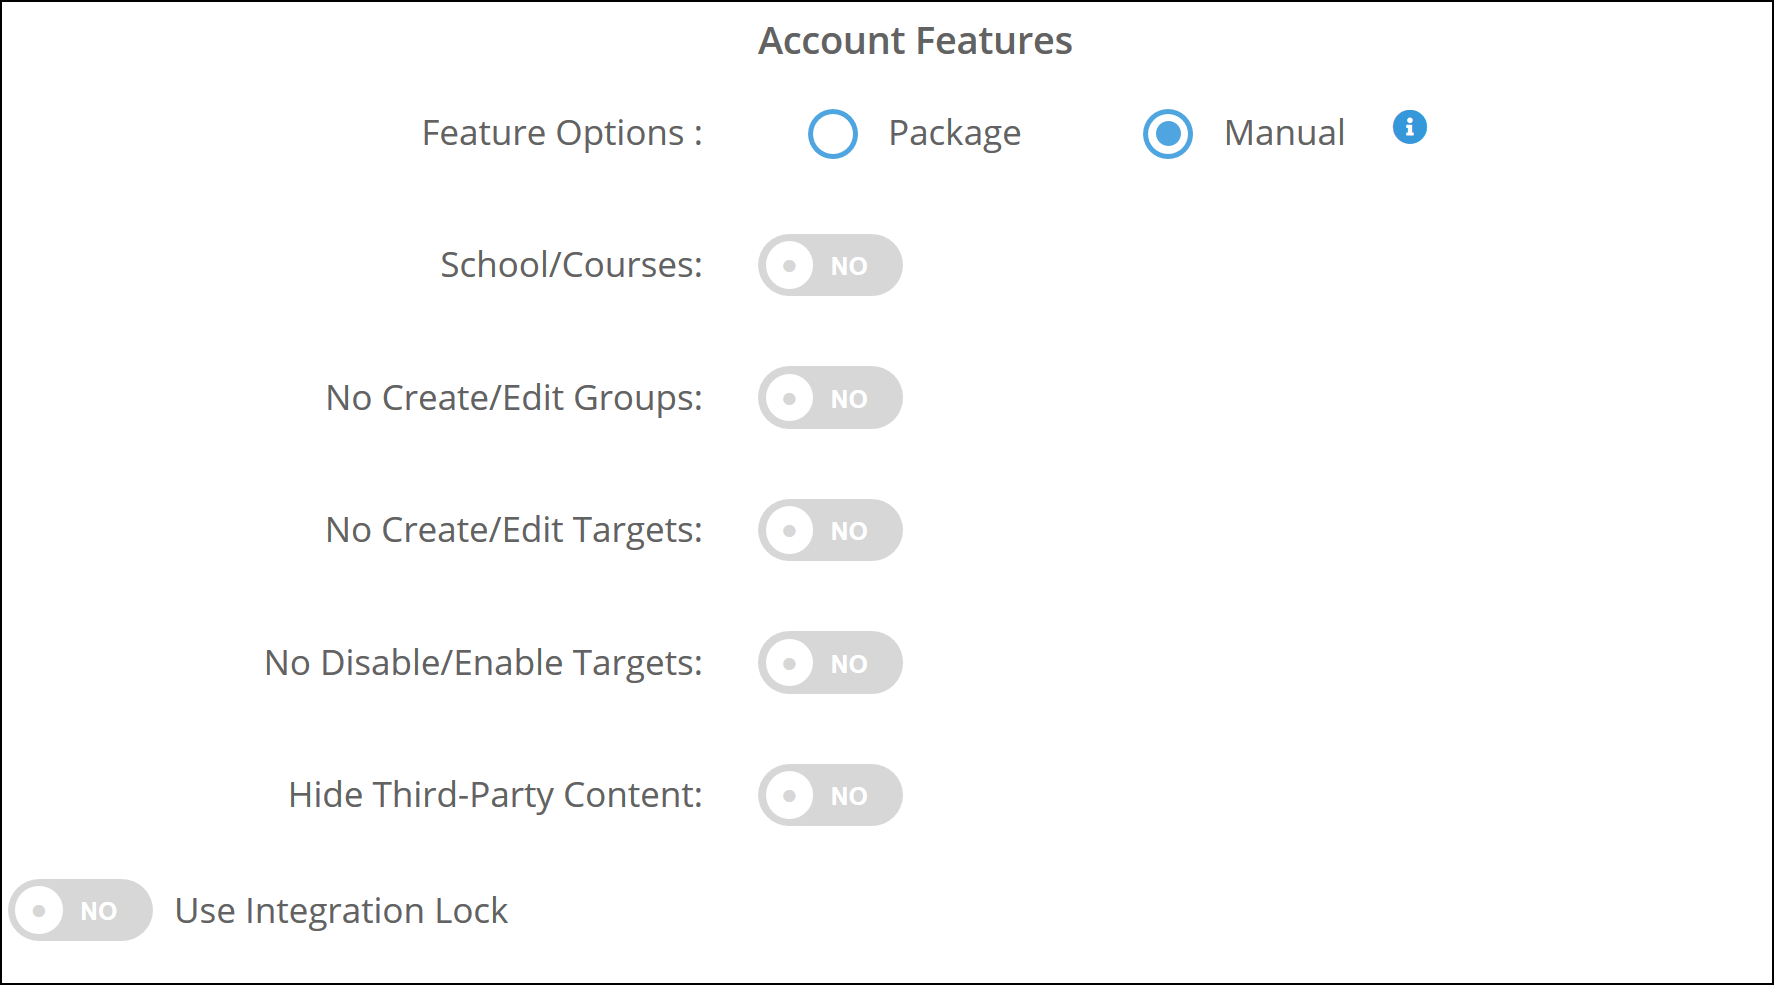The height and width of the screenshot is (985, 1774).
Task: Click the No Create/Edit Targets label
Action: 514,530
